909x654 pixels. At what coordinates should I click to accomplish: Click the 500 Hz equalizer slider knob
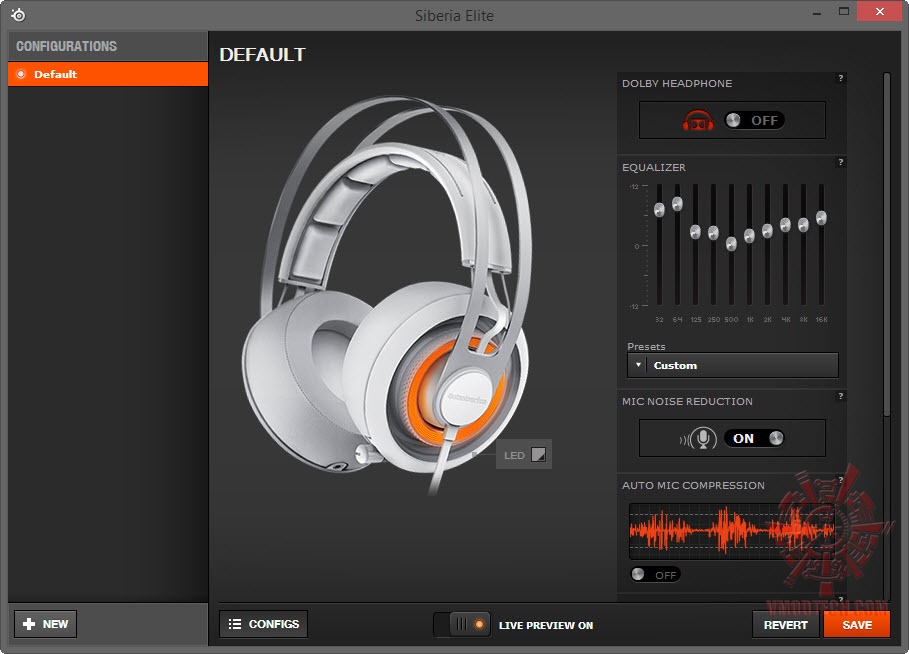(731, 244)
